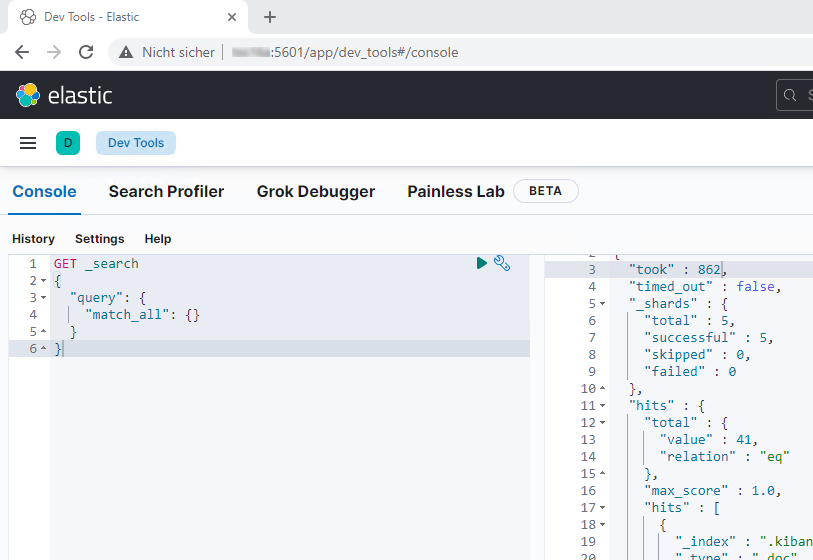This screenshot has width=813, height=560.
Task: Click the "timed_out" : false line
Action: point(705,287)
